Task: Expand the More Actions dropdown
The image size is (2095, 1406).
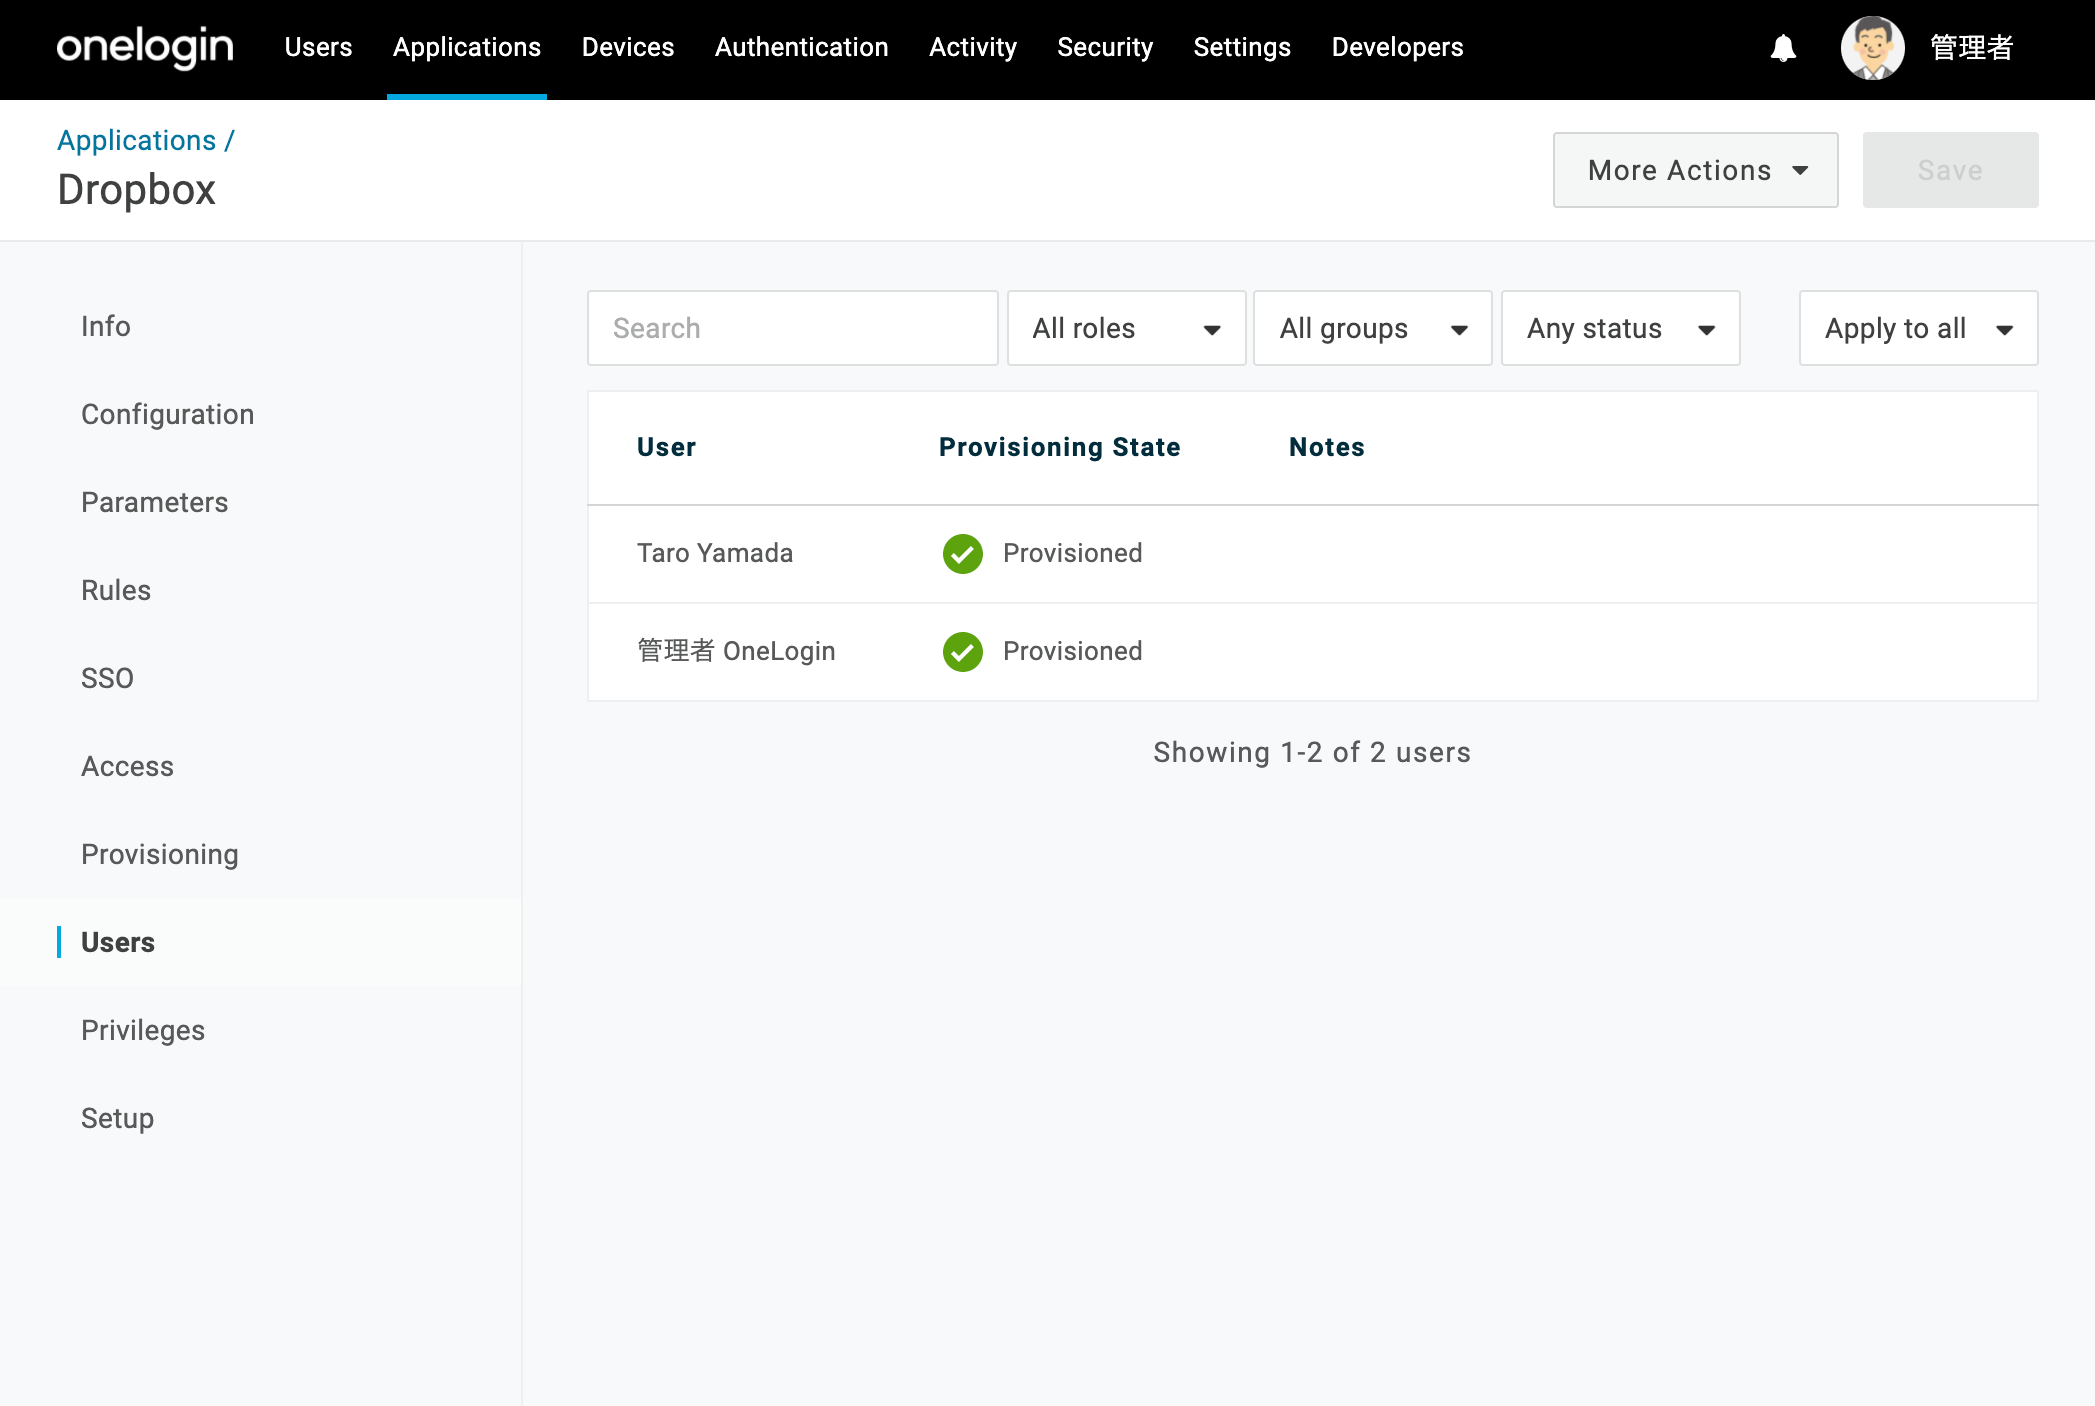Action: point(1695,170)
